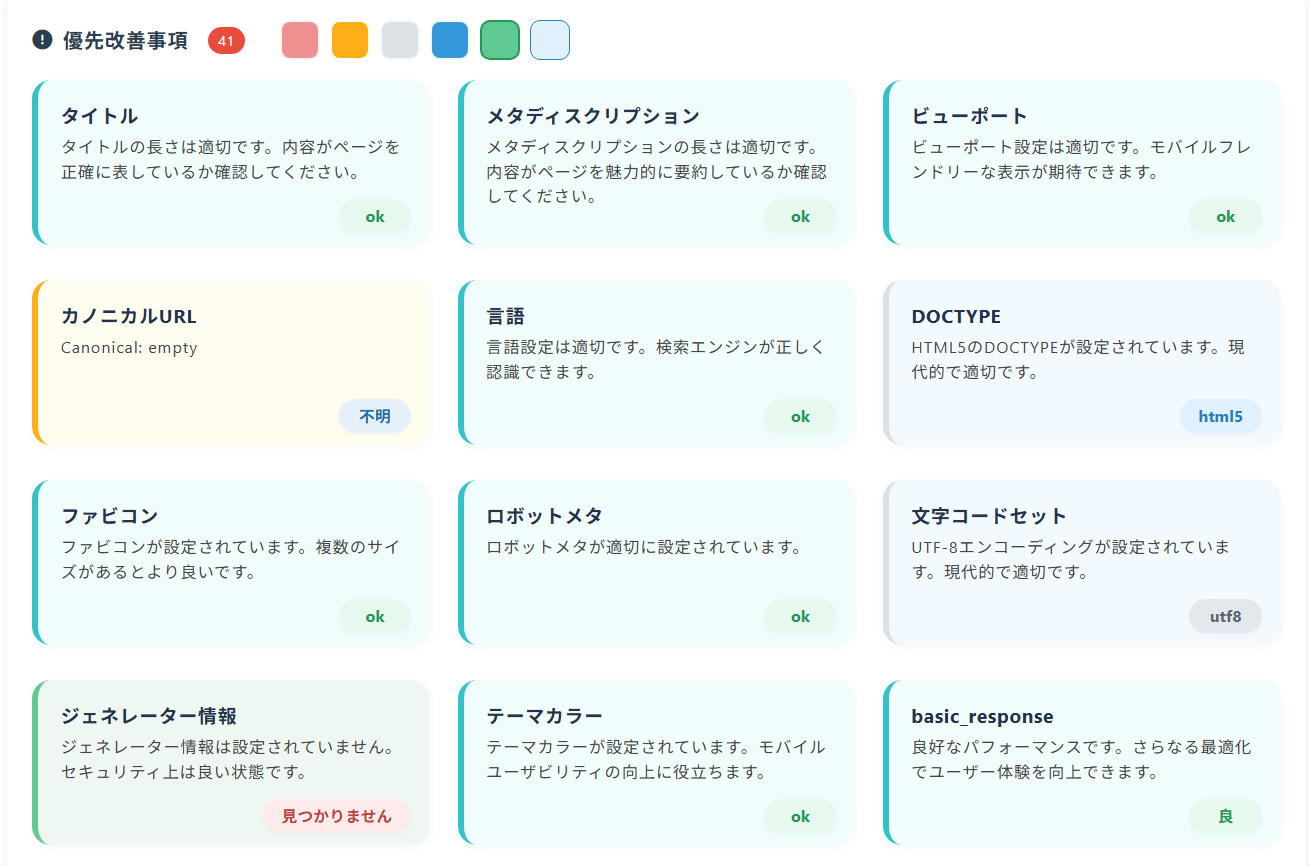Click the utf8 badge on 文字コードセット card
Screen dimensions: 1310x866
point(1225,617)
